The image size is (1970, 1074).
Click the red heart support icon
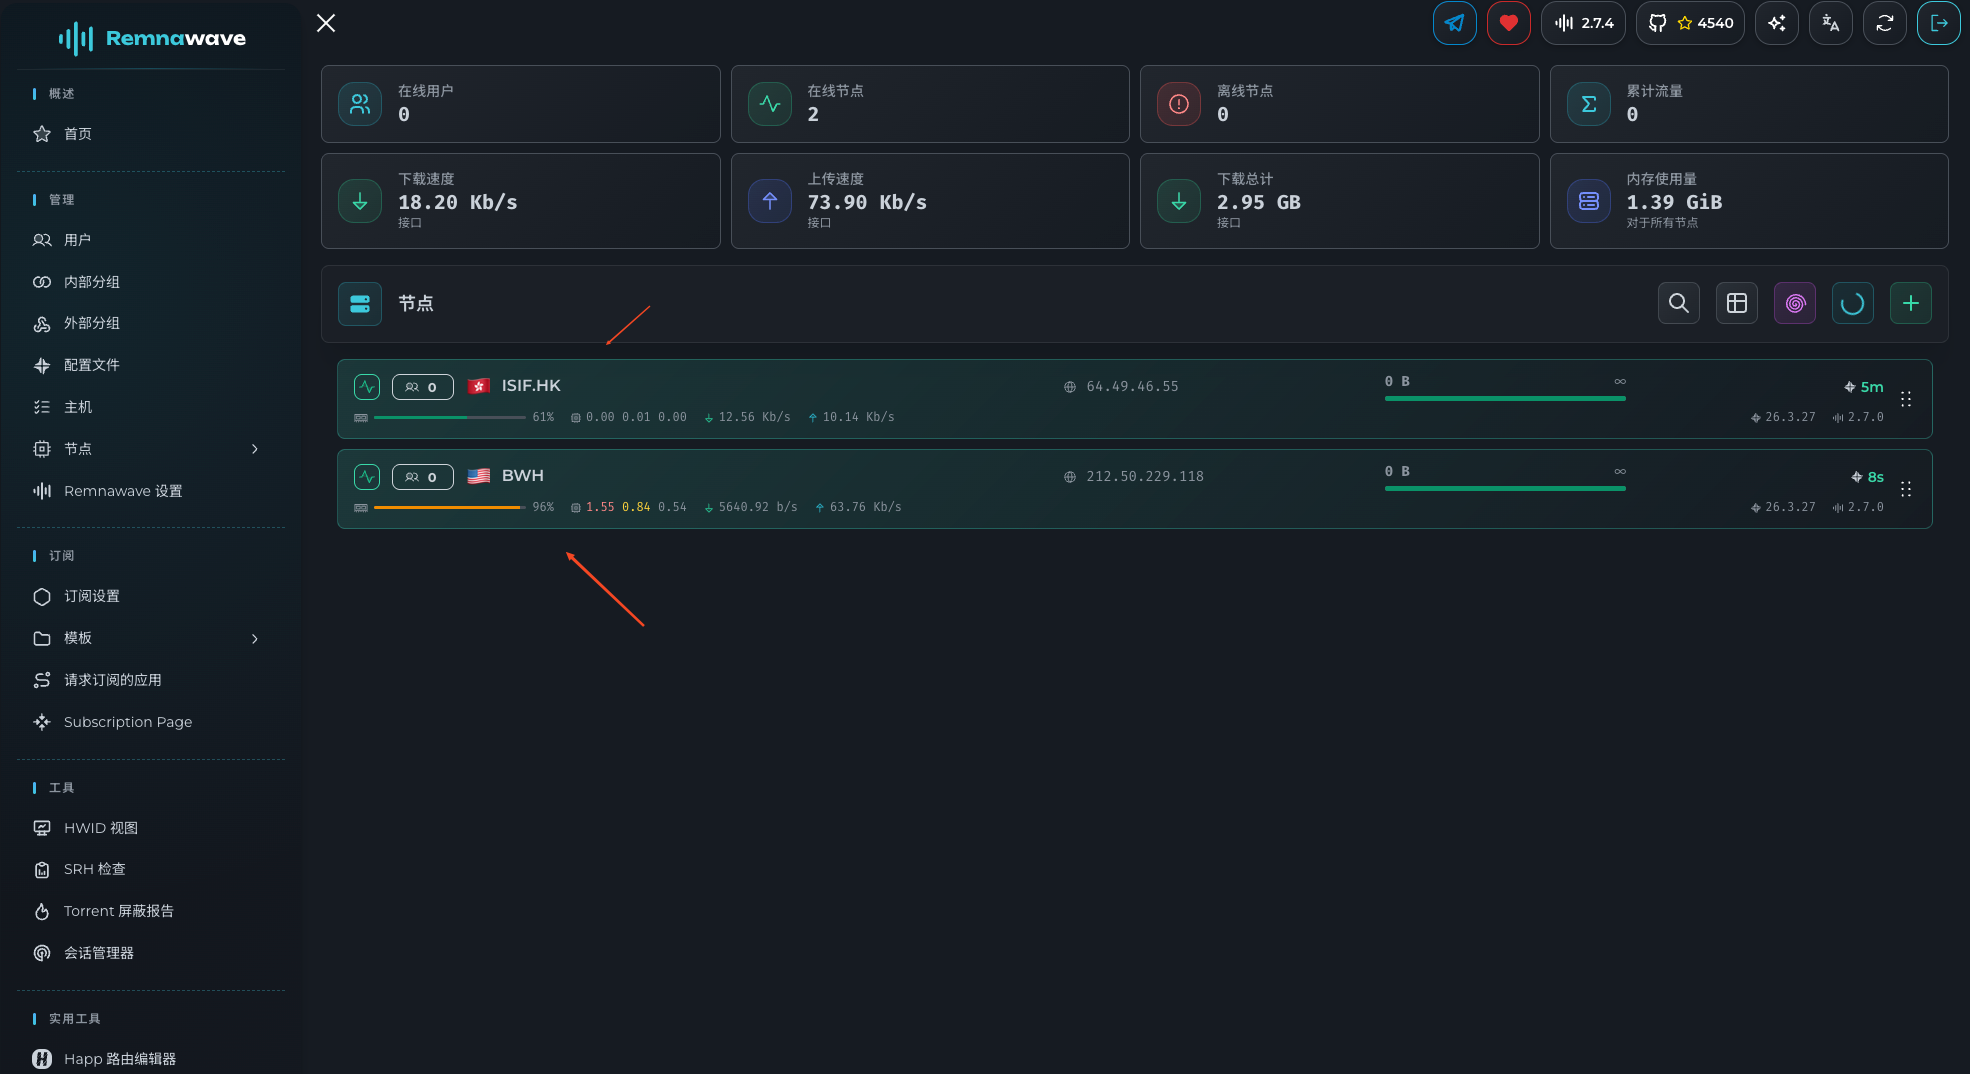[x=1508, y=23]
